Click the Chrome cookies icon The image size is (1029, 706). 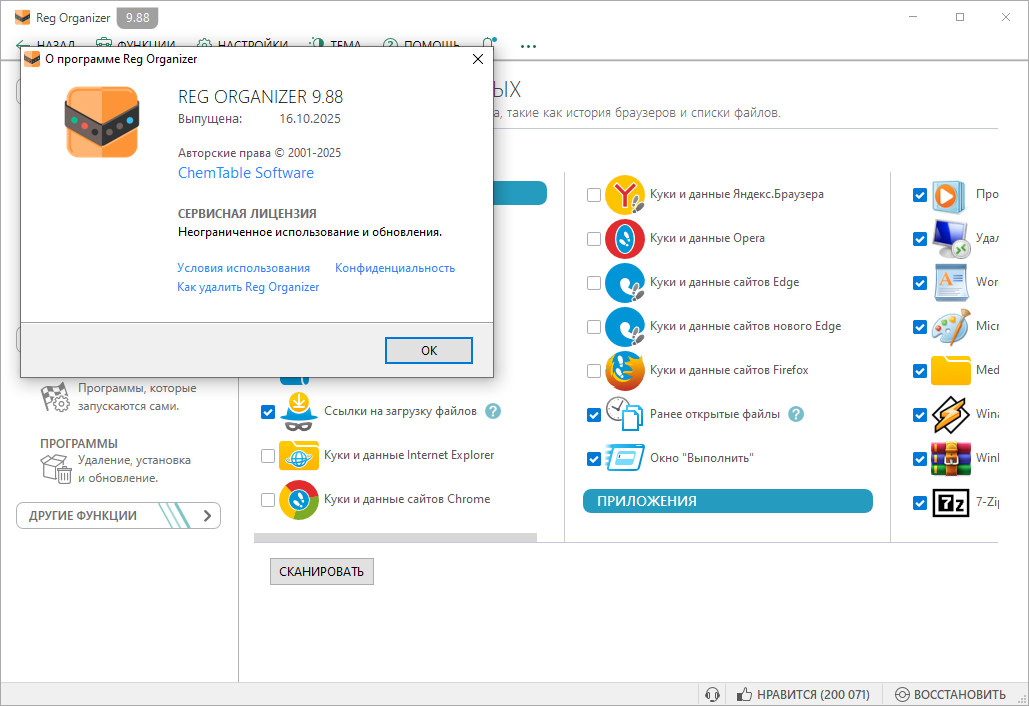[x=299, y=500]
